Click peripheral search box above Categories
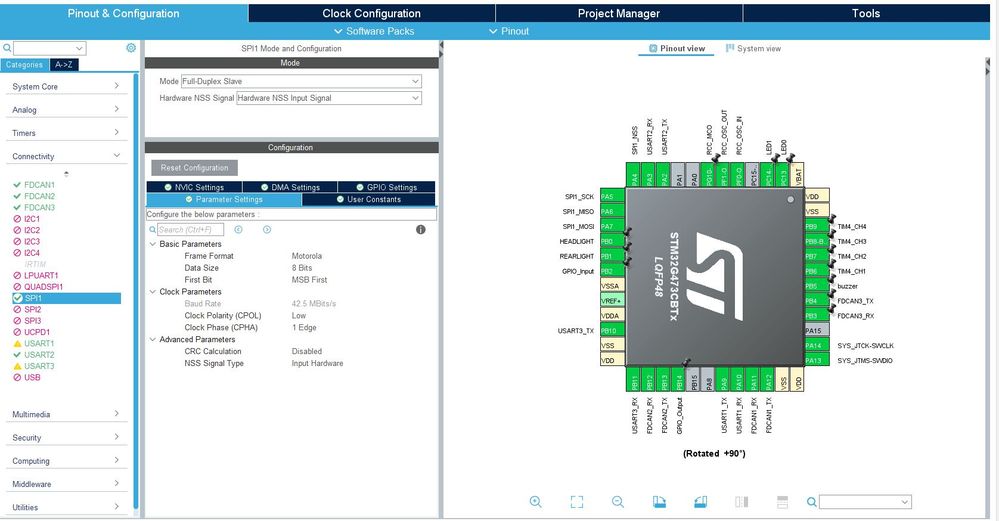The height and width of the screenshot is (521, 999). tap(50, 48)
